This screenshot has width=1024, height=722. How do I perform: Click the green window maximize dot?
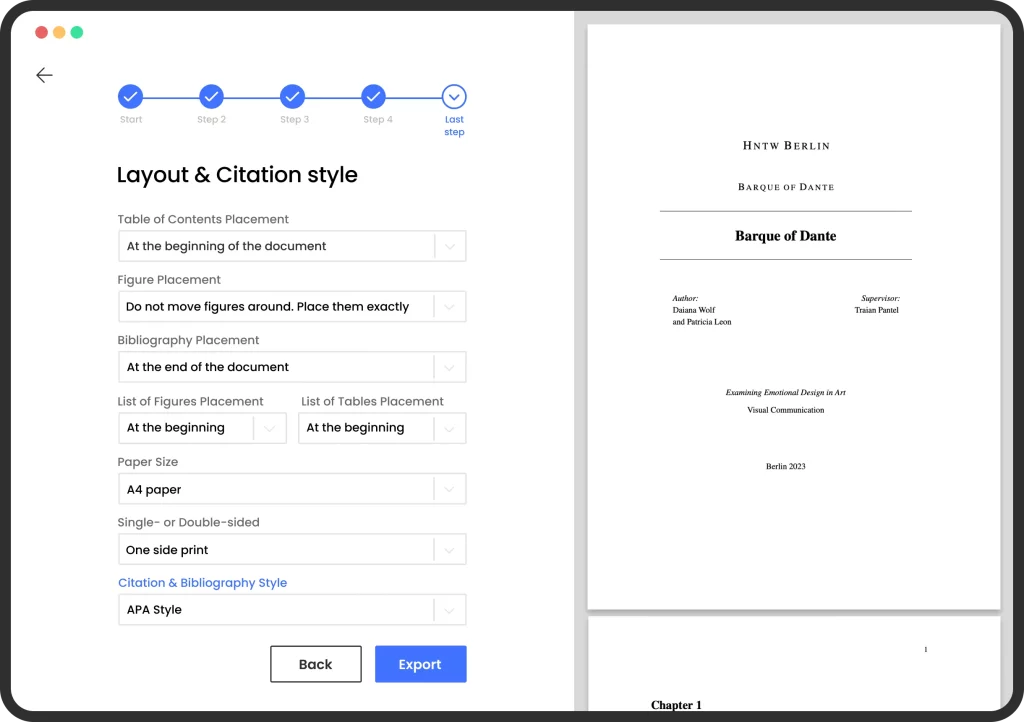[x=77, y=32]
